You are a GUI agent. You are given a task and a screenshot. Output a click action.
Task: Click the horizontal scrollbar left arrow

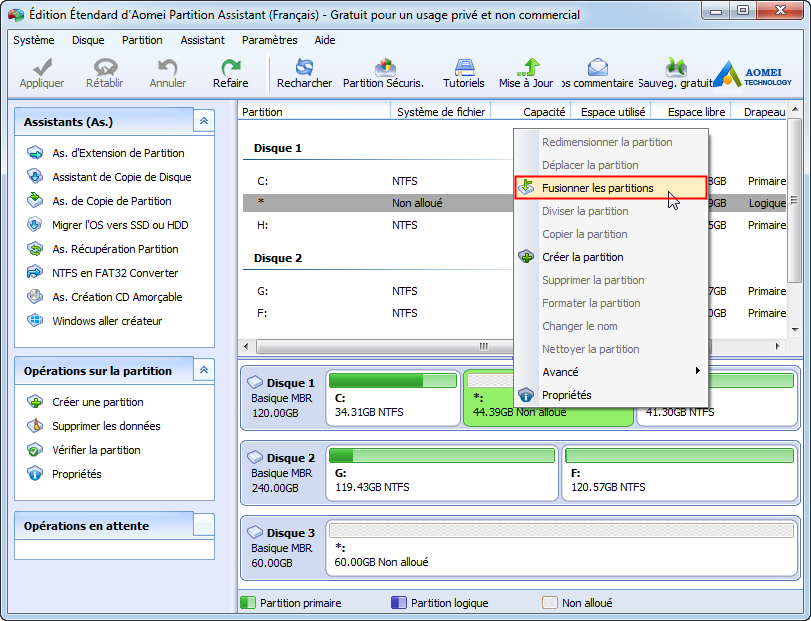click(x=246, y=346)
